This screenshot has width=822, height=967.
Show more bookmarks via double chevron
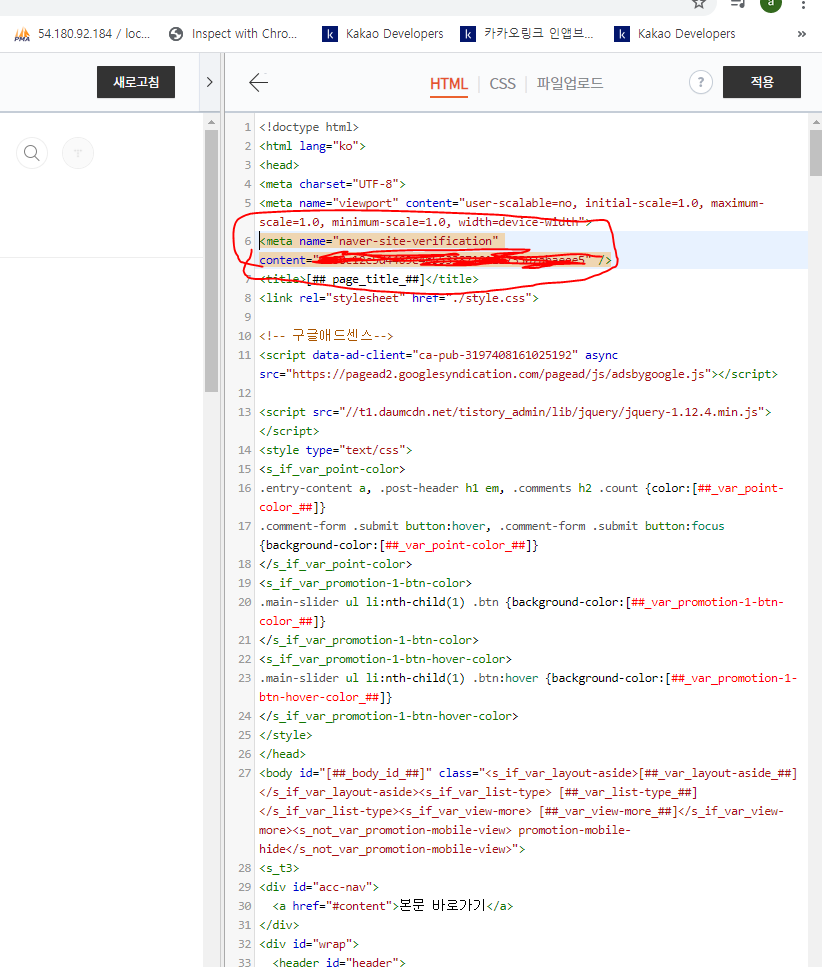[x=802, y=34]
